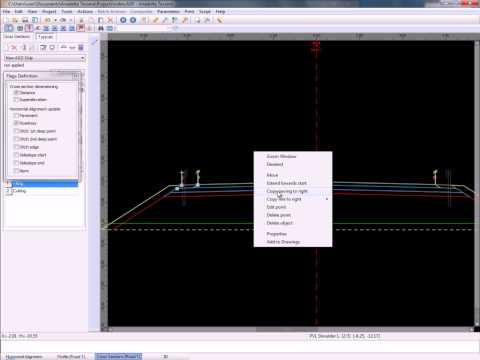
Task: Click the blue right arrow navigation icon
Action: 133,20
